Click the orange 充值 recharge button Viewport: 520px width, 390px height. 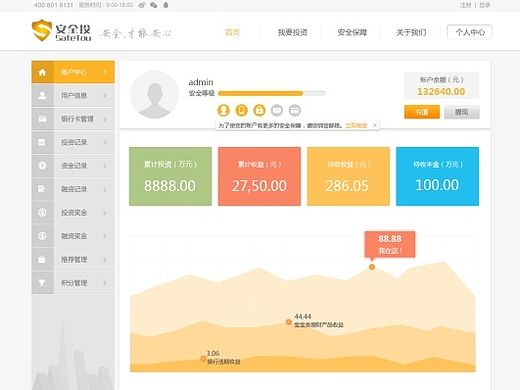pyautogui.click(x=422, y=112)
